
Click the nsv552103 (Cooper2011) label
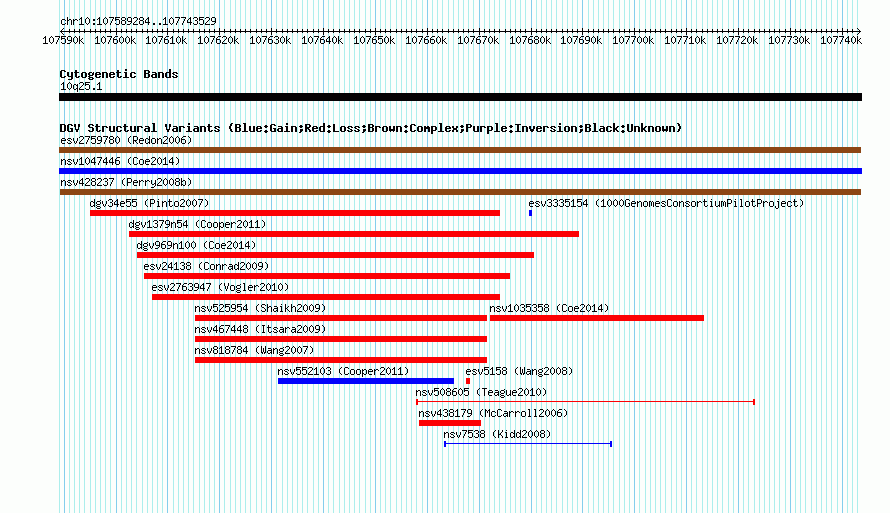tap(343, 371)
